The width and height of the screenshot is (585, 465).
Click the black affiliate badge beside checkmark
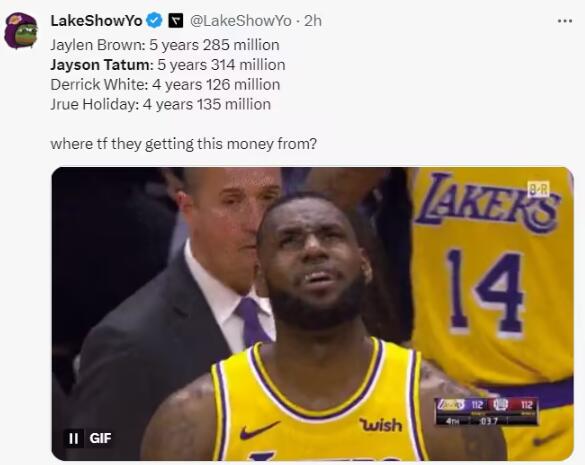click(176, 21)
